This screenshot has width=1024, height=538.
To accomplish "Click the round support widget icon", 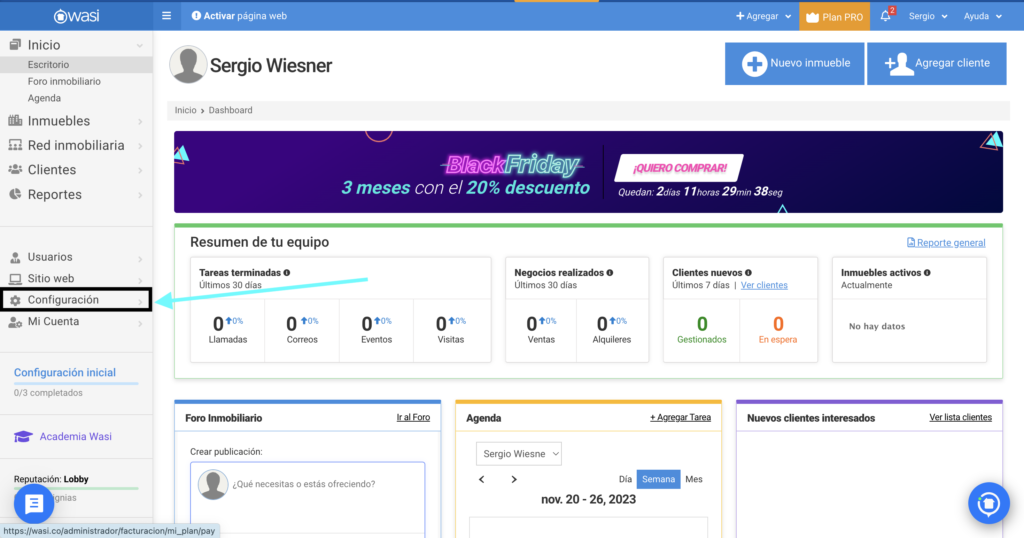I will coord(989,503).
